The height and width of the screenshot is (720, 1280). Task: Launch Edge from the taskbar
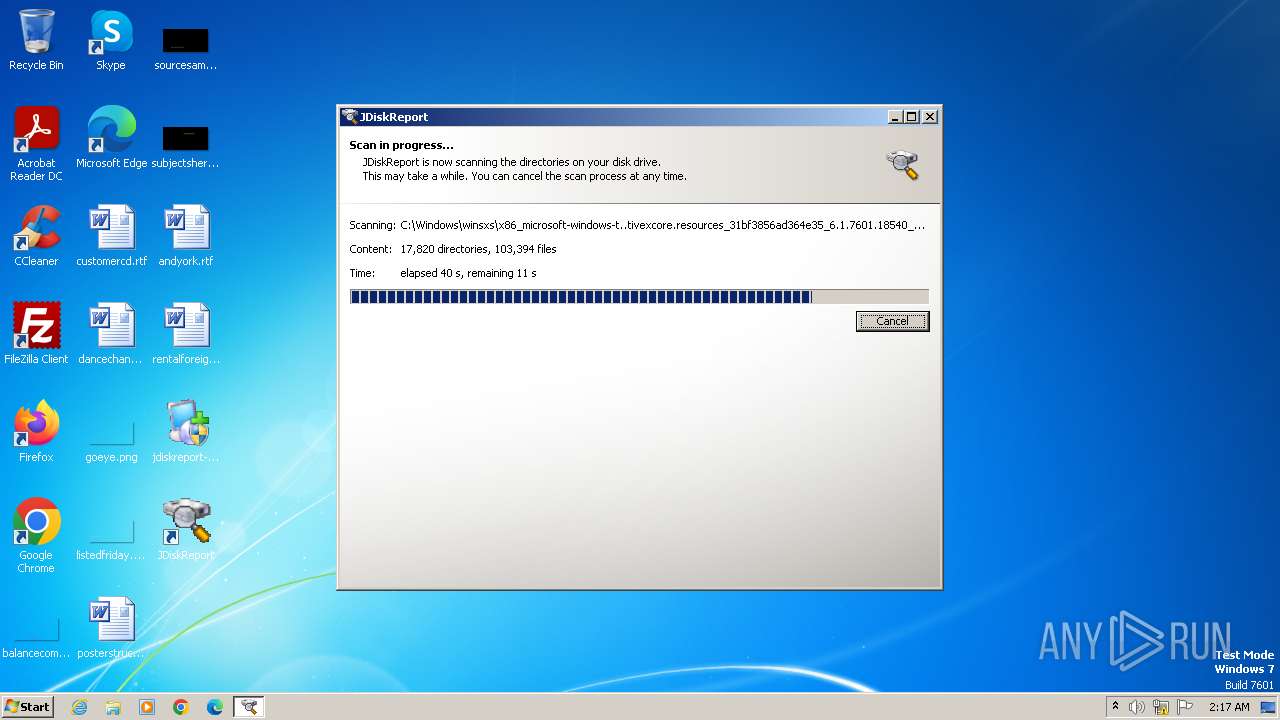pyautogui.click(x=215, y=707)
